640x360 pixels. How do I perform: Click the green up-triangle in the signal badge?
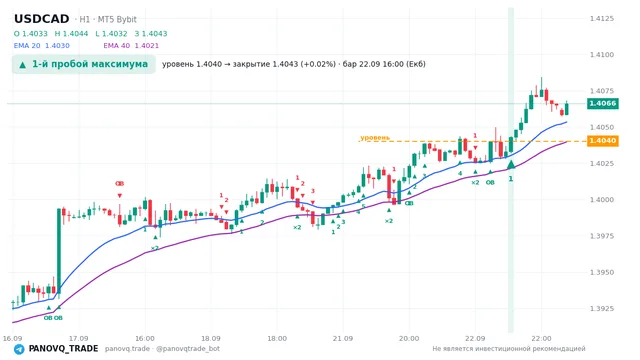click(23, 64)
